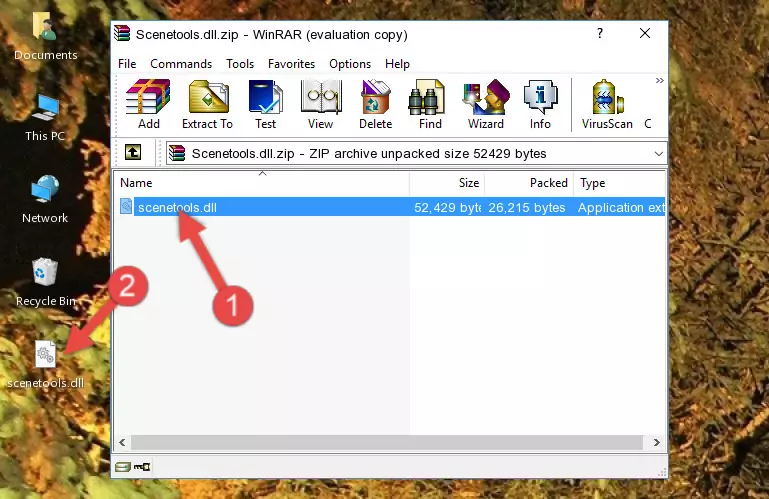Open the File menu
This screenshot has height=499, width=769.
[x=127, y=64]
